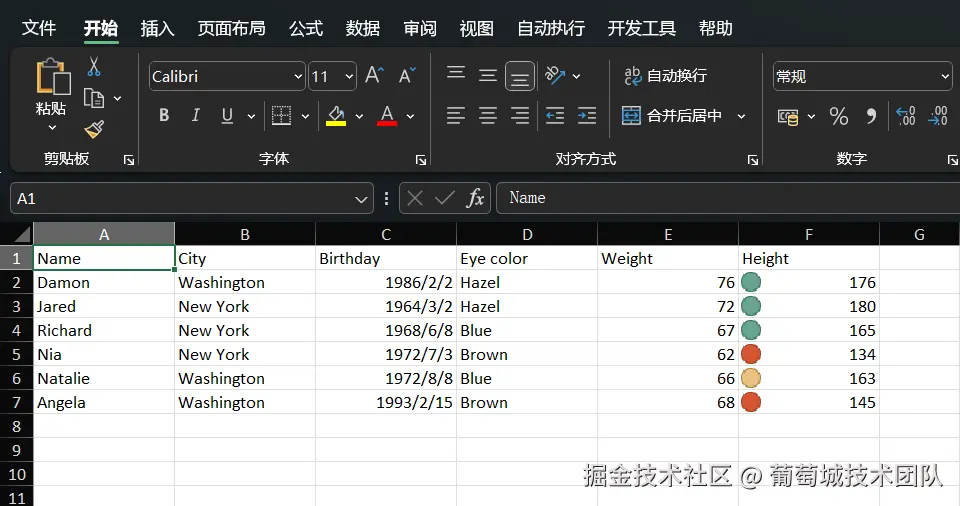Open the border style dropdown arrow
Image resolution: width=960 pixels, height=506 pixels.
click(x=305, y=116)
